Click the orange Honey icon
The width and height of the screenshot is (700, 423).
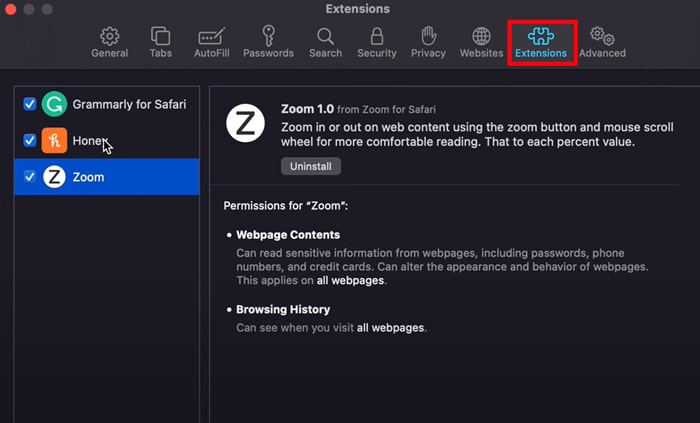click(54, 141)
